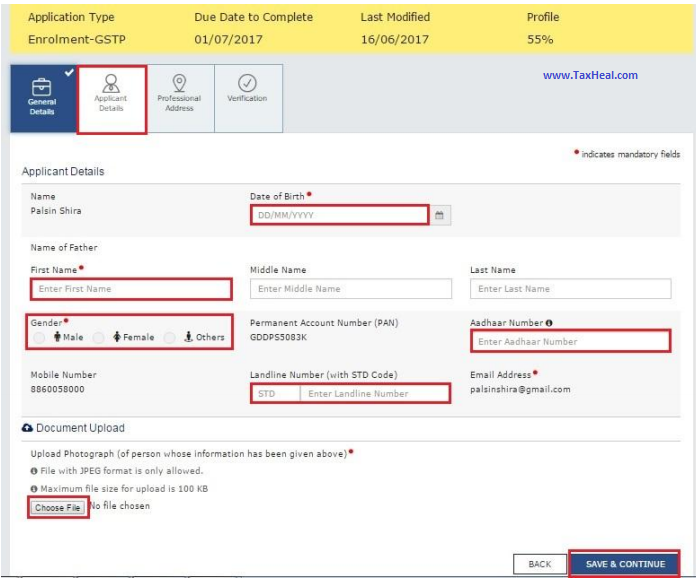Image resolution: width=696 pixels, height=584 pixels.
Task: Click the briefcase icon in General Details
Action: [42, 85]
